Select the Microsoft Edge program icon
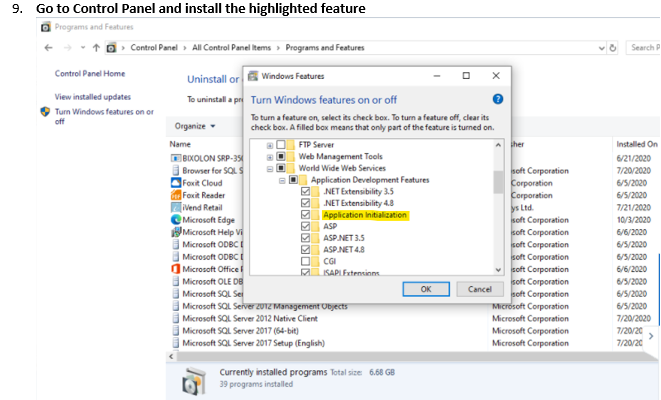Image resolution: width=661 pixels, height=400 pixels. pos(176,220)
